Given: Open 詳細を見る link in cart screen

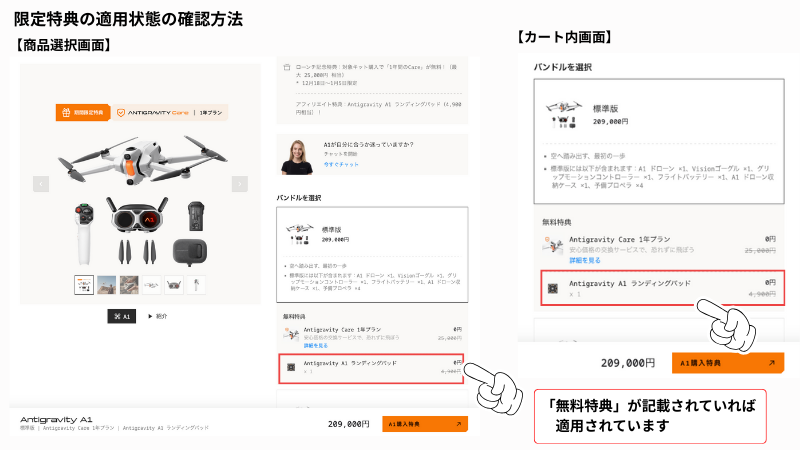Looking at the screenshot, I should (585, 260).
